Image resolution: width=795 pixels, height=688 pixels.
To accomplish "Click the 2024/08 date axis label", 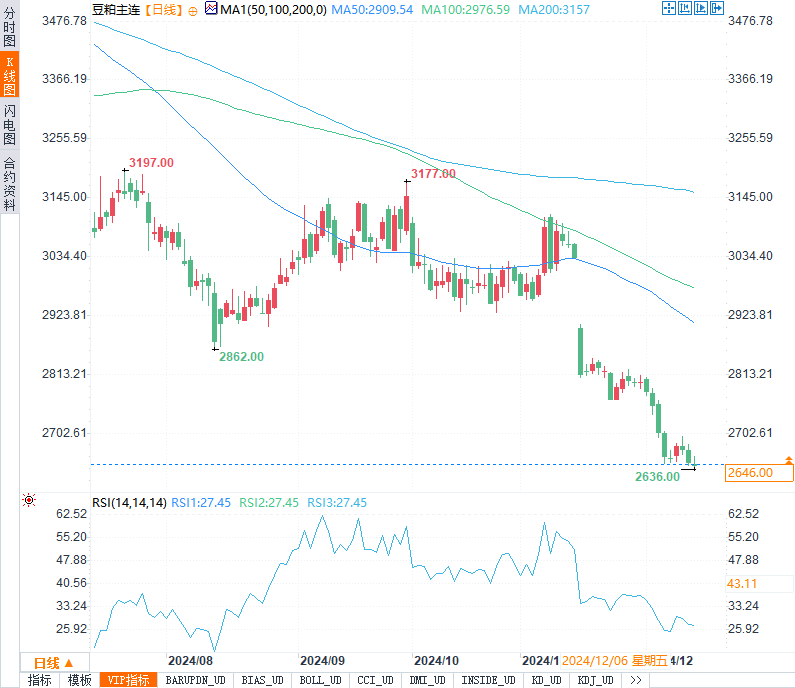I will 190,661.
